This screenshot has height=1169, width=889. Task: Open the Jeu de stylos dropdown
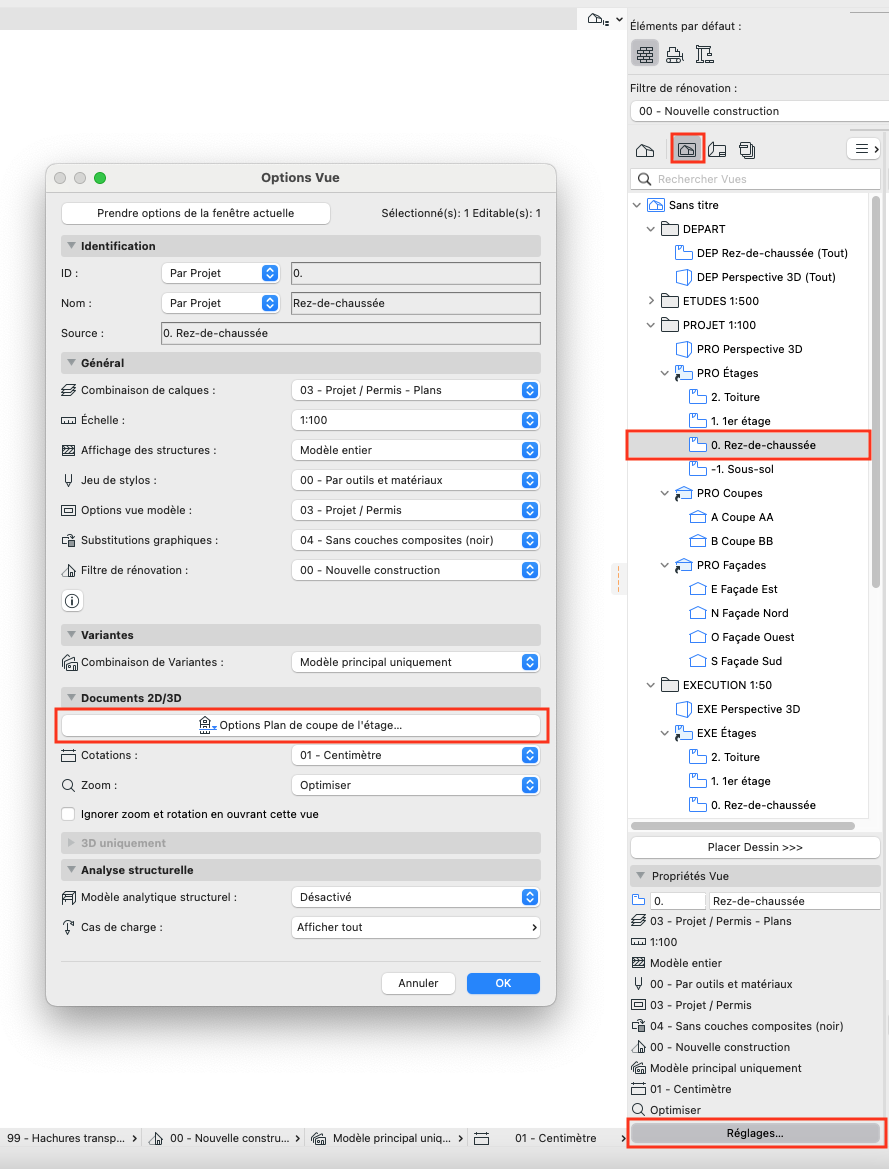(x=415, y=480)
